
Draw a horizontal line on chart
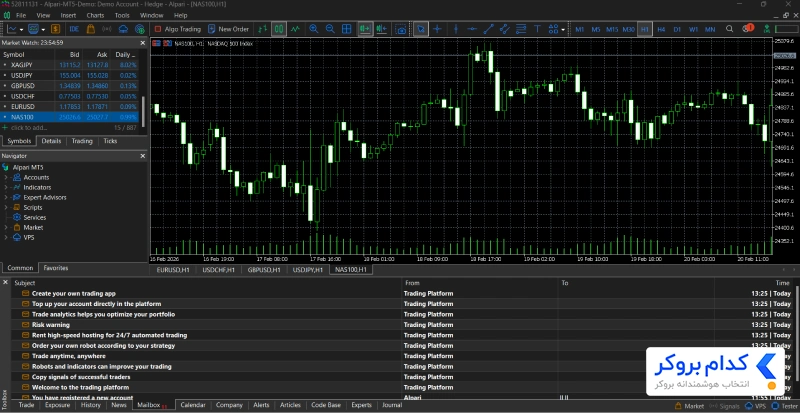[472, 29]
